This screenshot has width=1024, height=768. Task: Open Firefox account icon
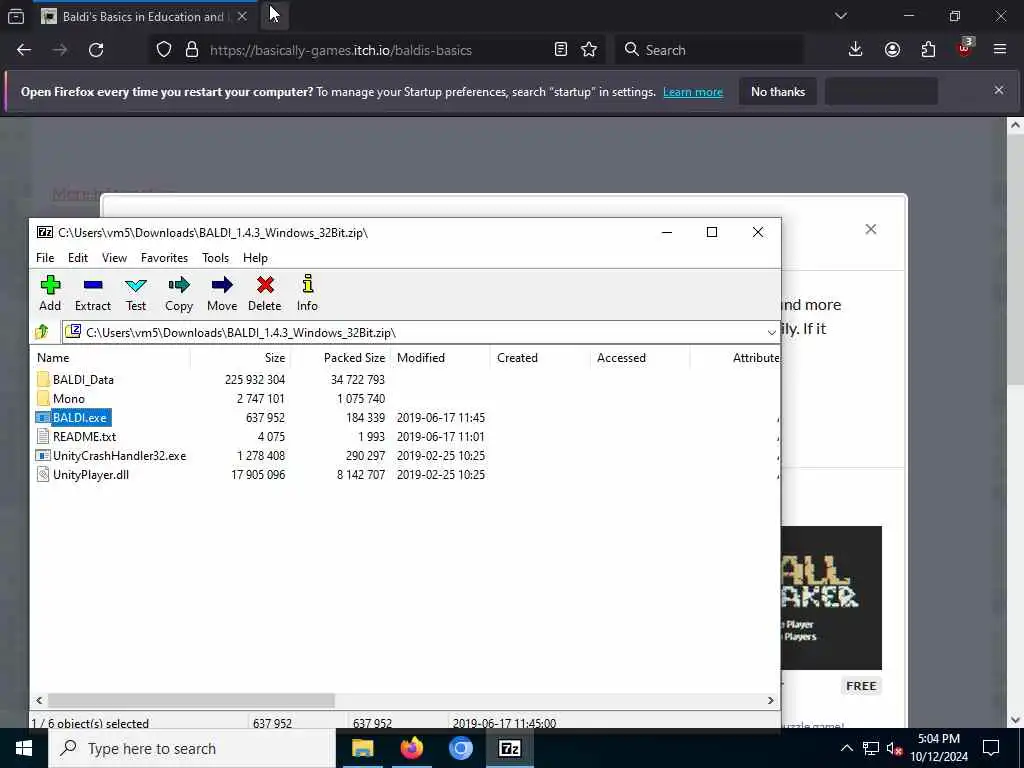click(892, 50)
